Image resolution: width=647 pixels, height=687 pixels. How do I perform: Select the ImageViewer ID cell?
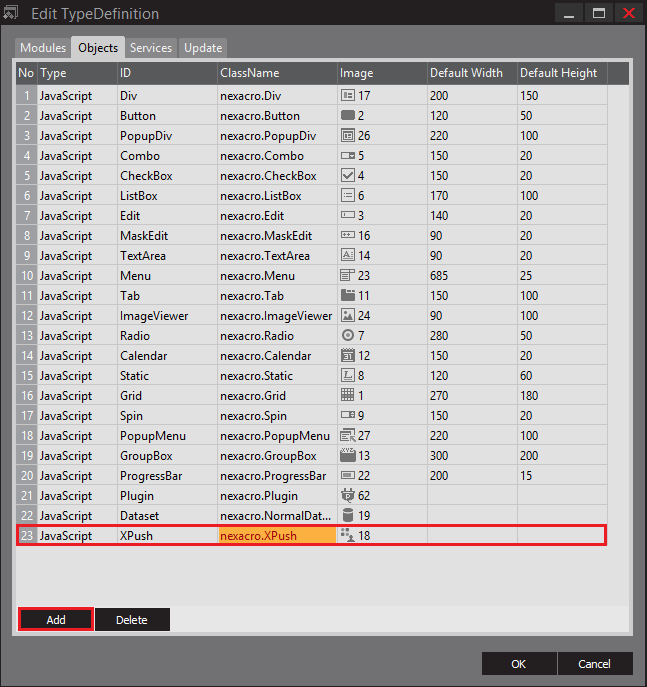(167, 316)
